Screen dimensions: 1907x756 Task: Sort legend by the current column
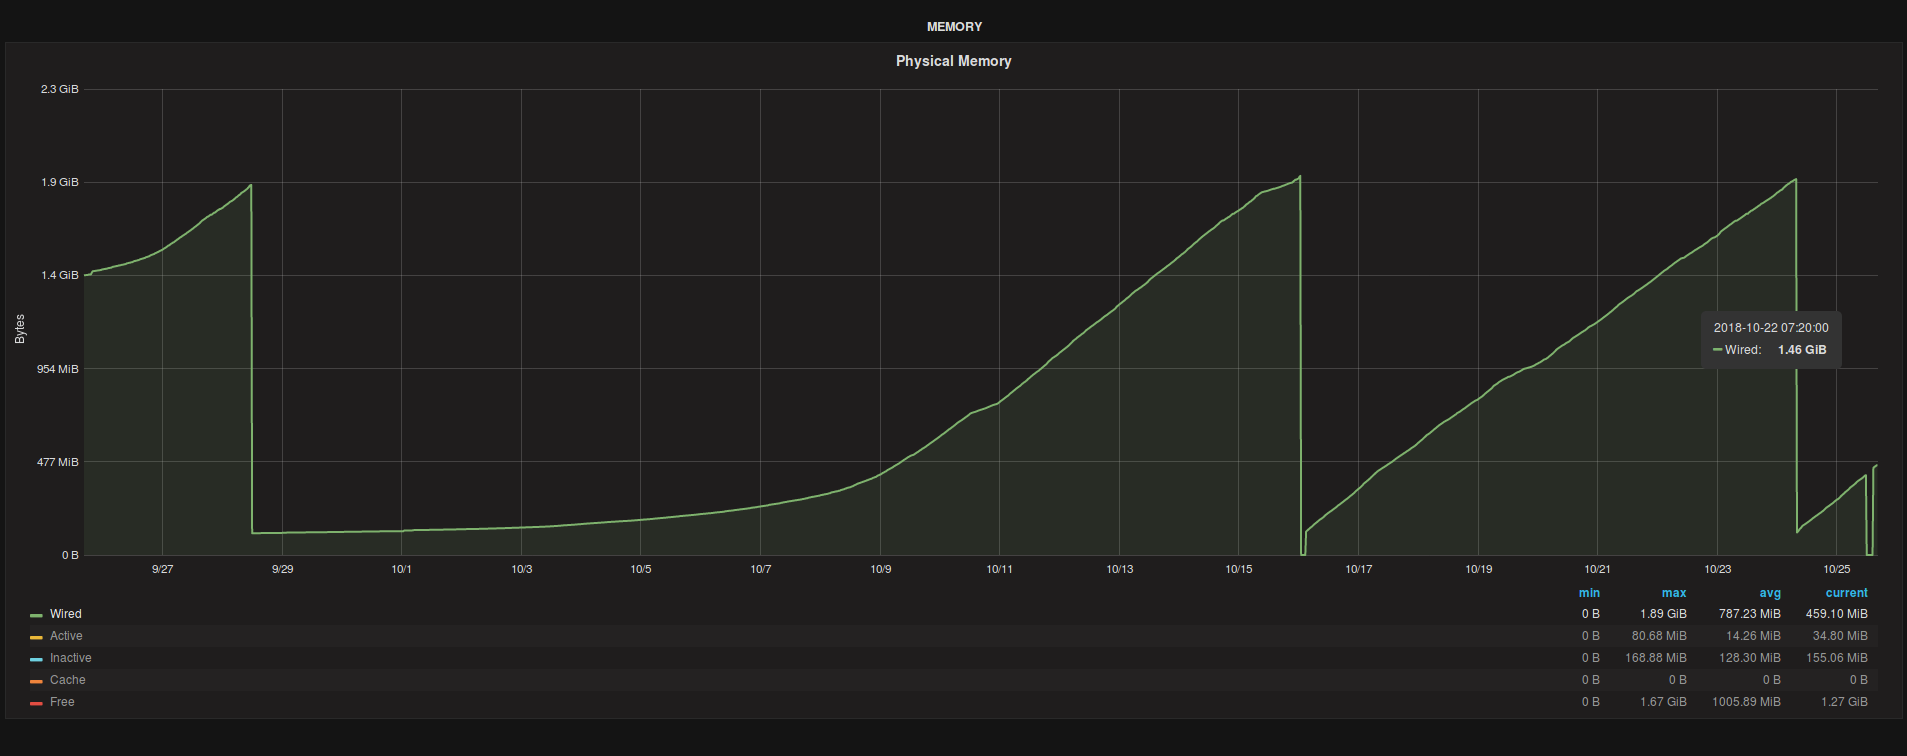point(1846,593)
